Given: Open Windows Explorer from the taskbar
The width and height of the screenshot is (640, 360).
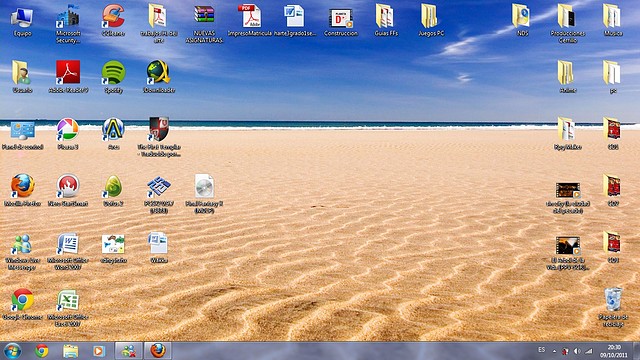Looking at the screenshot, I should (x=70, y=351).
